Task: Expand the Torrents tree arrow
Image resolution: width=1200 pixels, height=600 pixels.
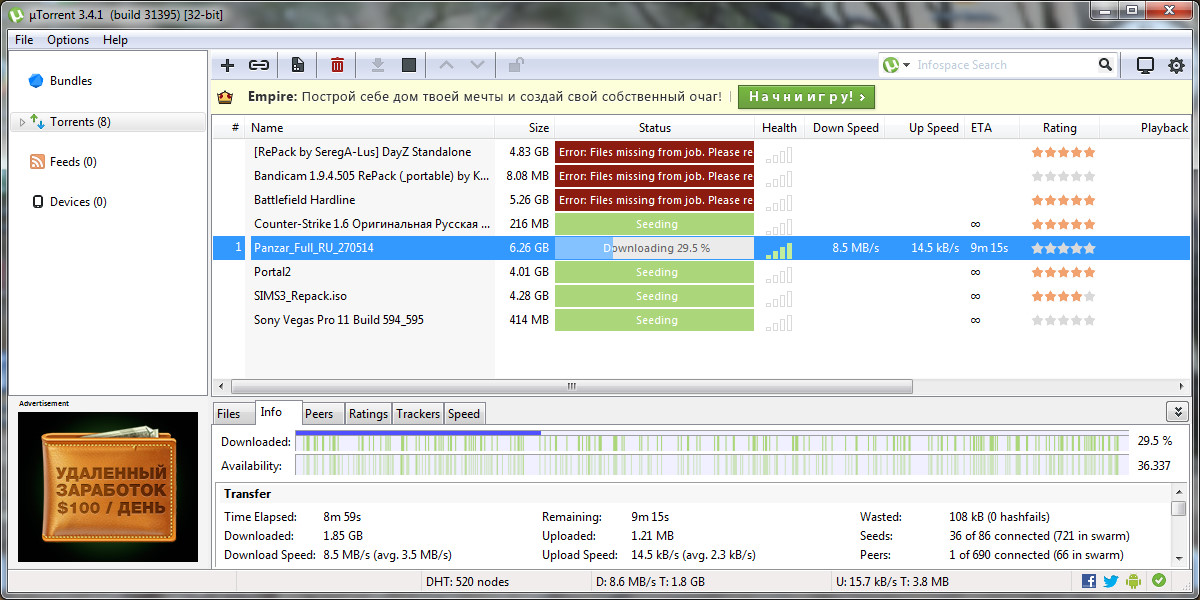Action: click(x=22, y=122)
